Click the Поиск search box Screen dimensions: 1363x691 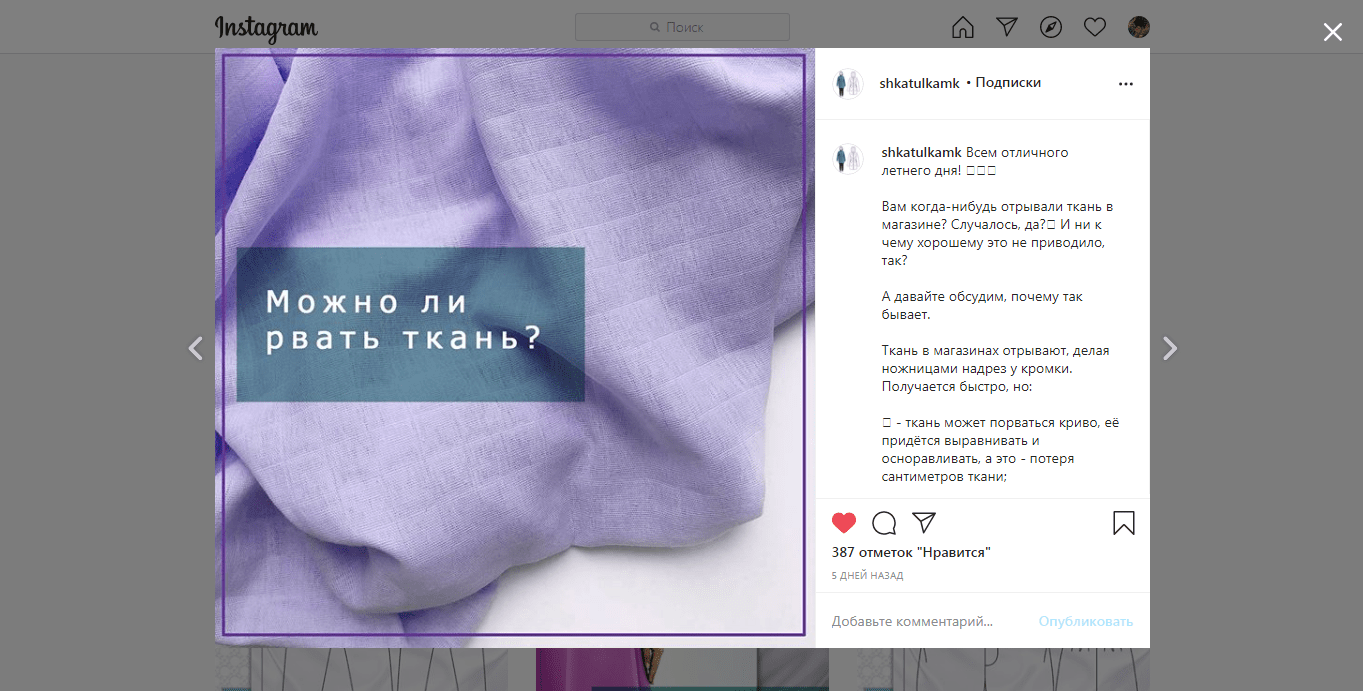tap(682, 27)
